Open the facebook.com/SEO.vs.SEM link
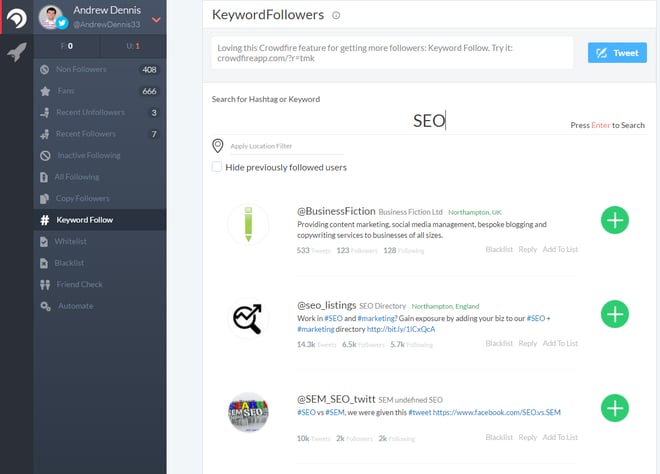Screen dimensions: 660x474 497,412
